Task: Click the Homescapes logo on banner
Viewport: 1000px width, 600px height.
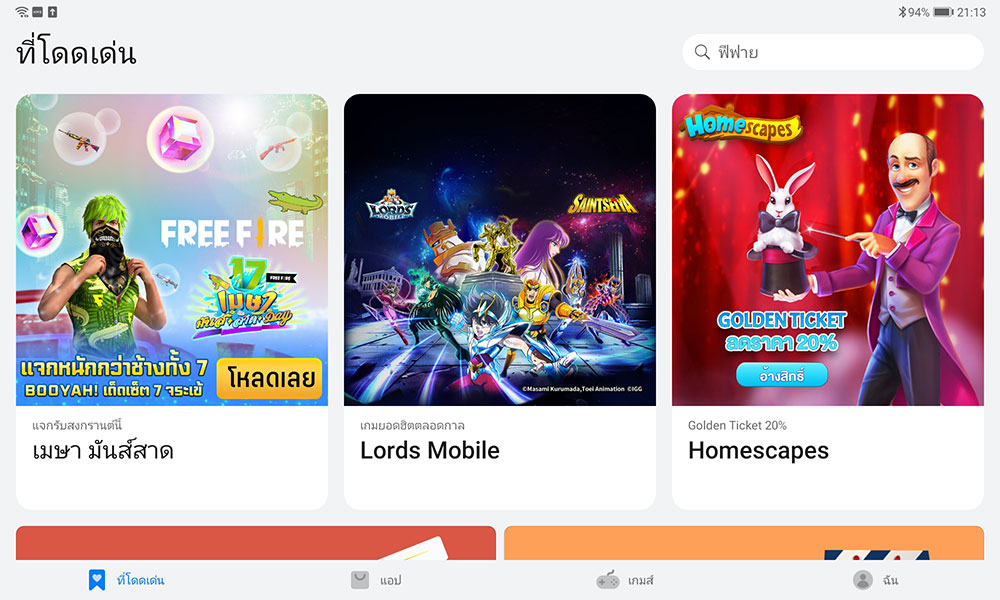Action: click(x=742, y=125)
